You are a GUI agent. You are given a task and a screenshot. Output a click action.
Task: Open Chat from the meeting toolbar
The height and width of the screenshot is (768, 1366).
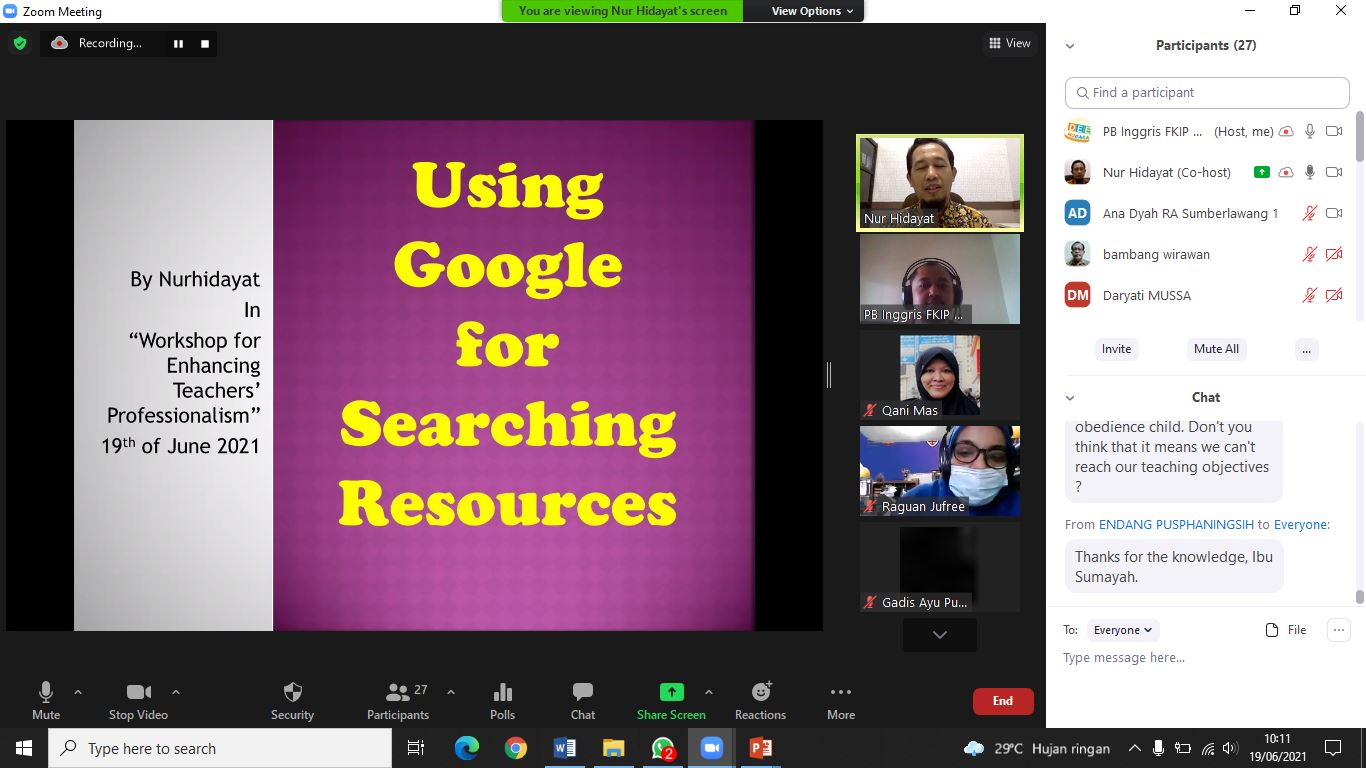tap(583, 701)
